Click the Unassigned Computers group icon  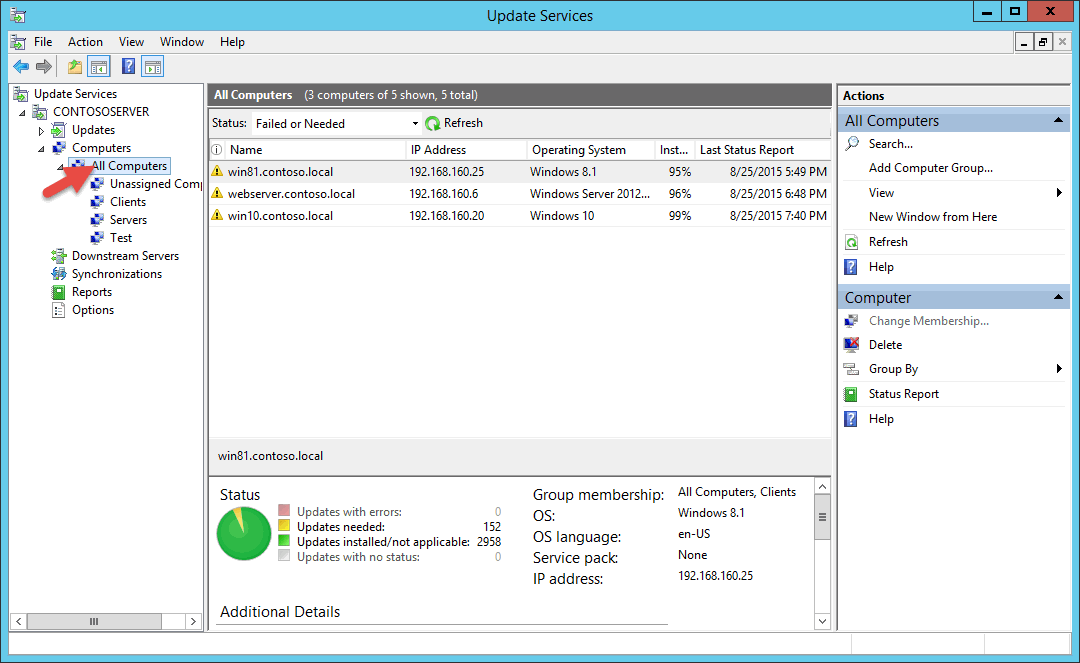tap(97, 184)
